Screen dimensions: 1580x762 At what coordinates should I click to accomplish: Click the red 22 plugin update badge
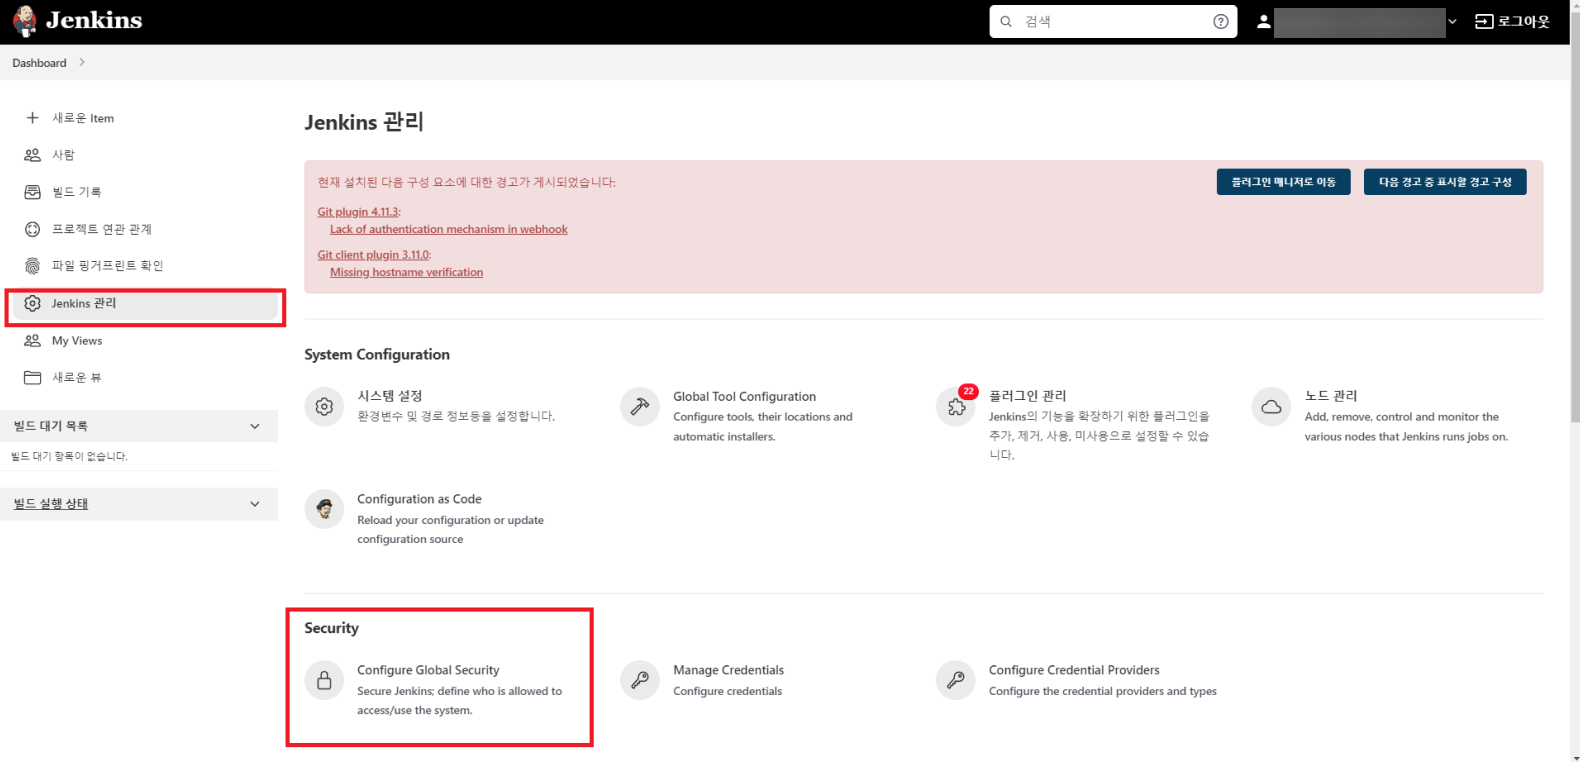(x=968, y=392)
